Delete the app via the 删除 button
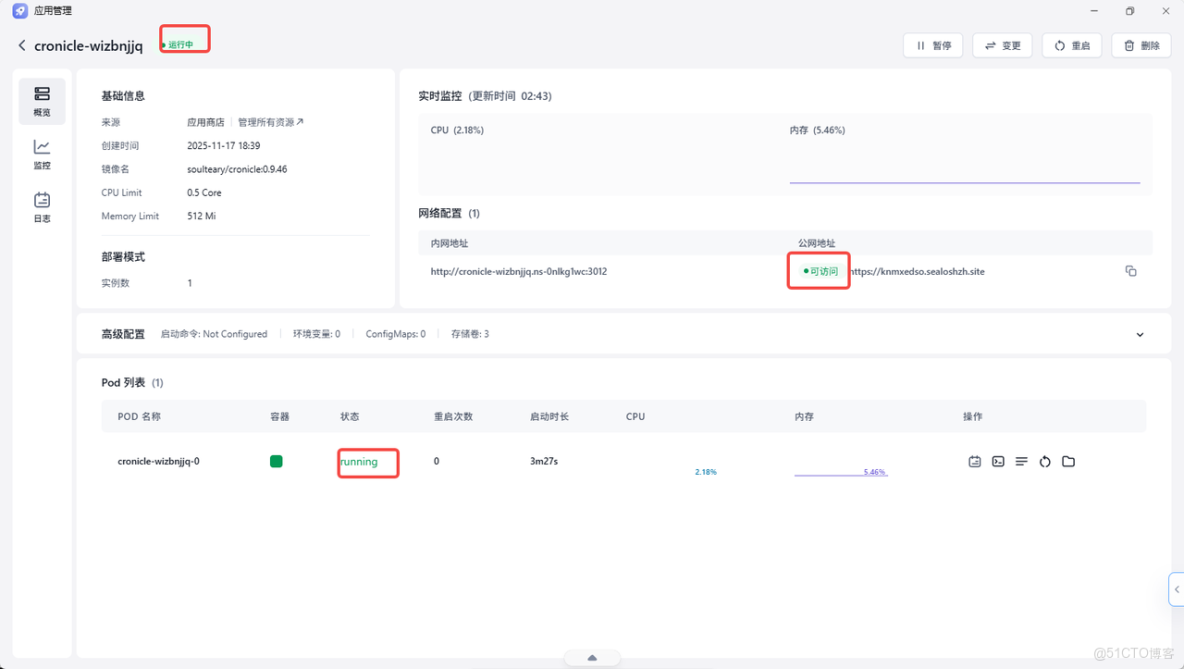 click(x=1140, y=45)
